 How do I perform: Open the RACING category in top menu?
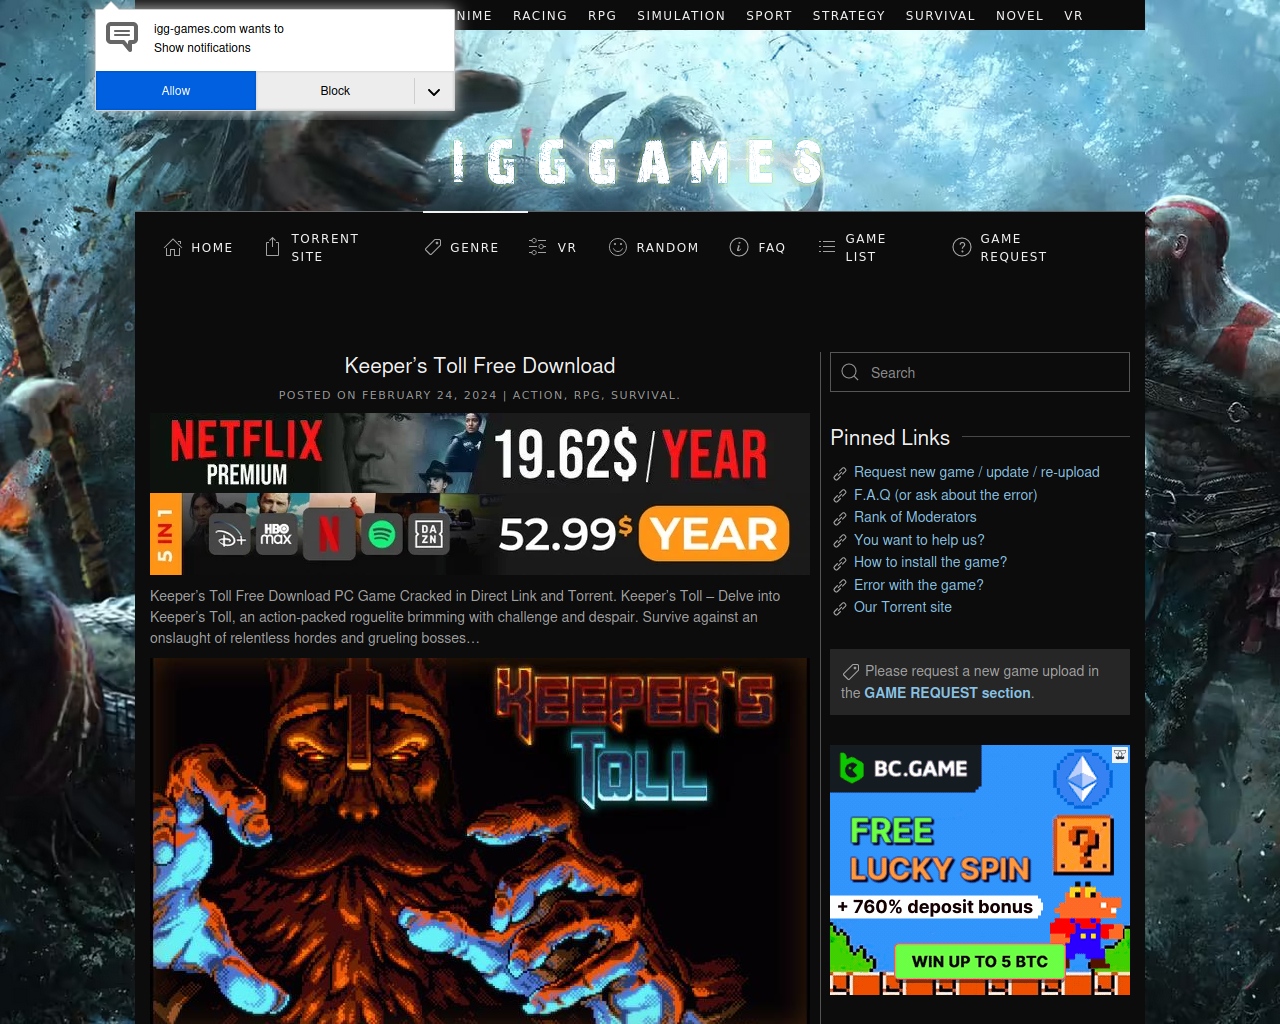click(540, 15)
